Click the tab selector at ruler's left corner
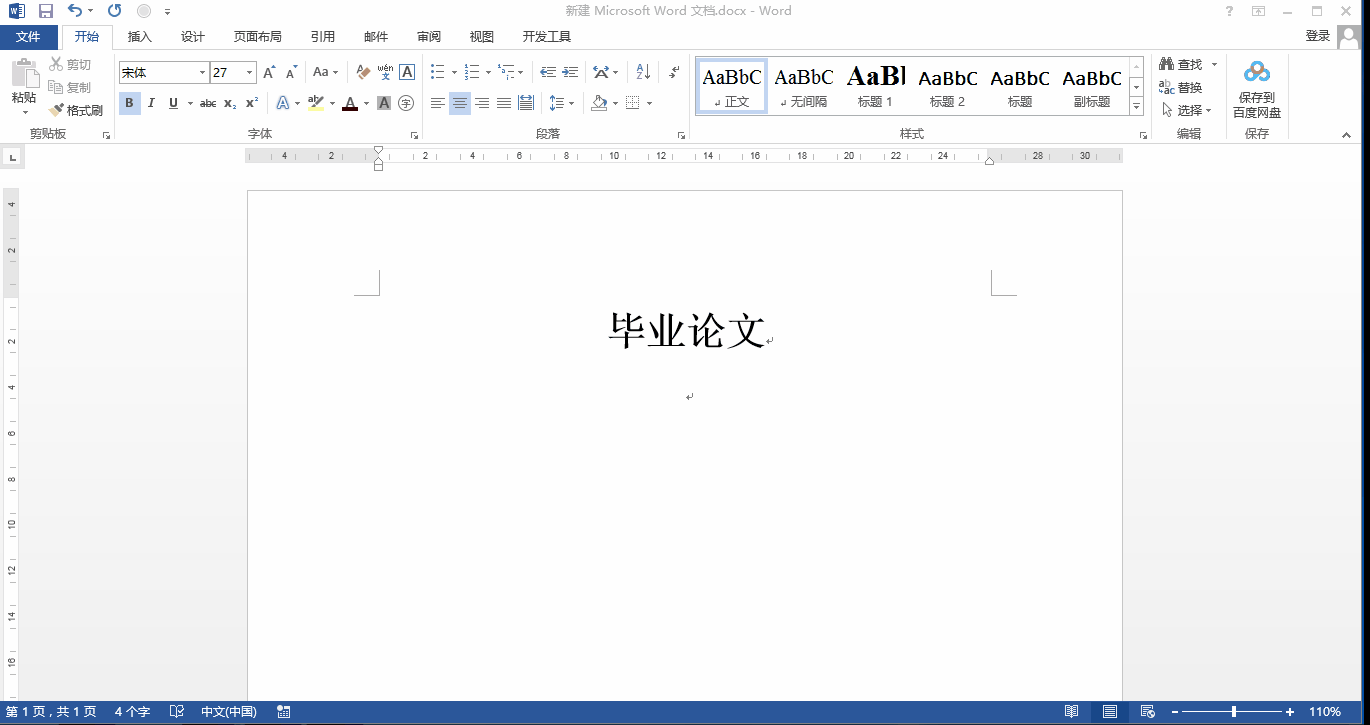 (12, 156)
